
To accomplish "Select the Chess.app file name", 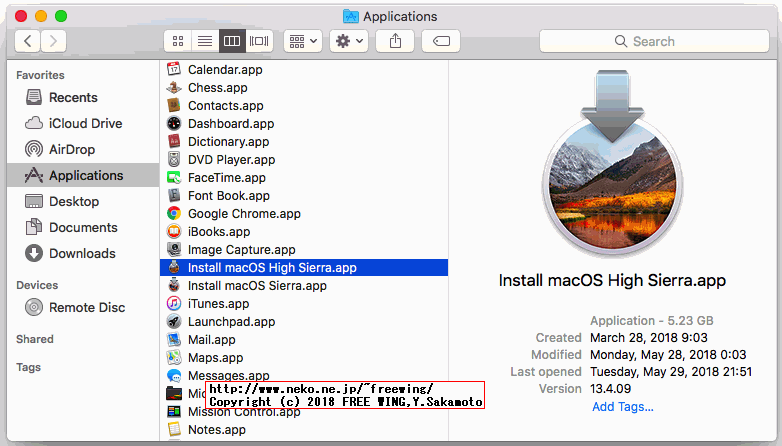I will [217, 88].
